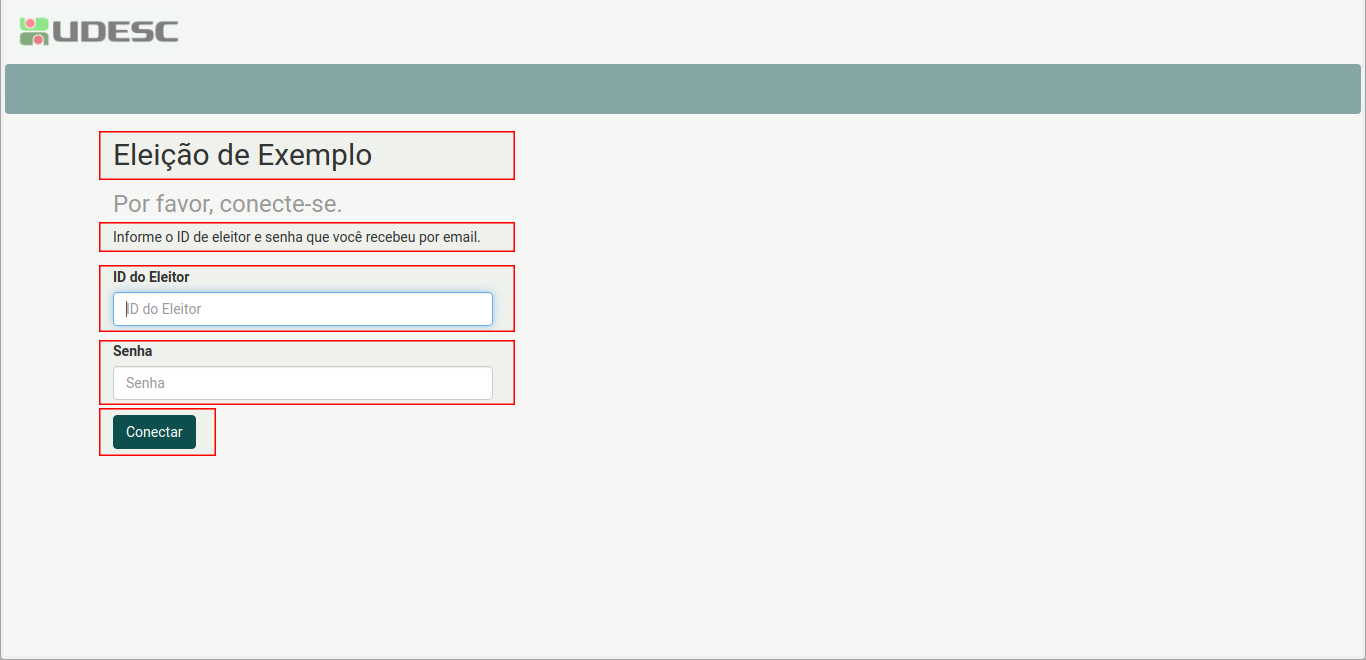This screenshot has width=1366, height=660.
Task: Click the right end of the Senha field
Action: (x=478, y=383)
